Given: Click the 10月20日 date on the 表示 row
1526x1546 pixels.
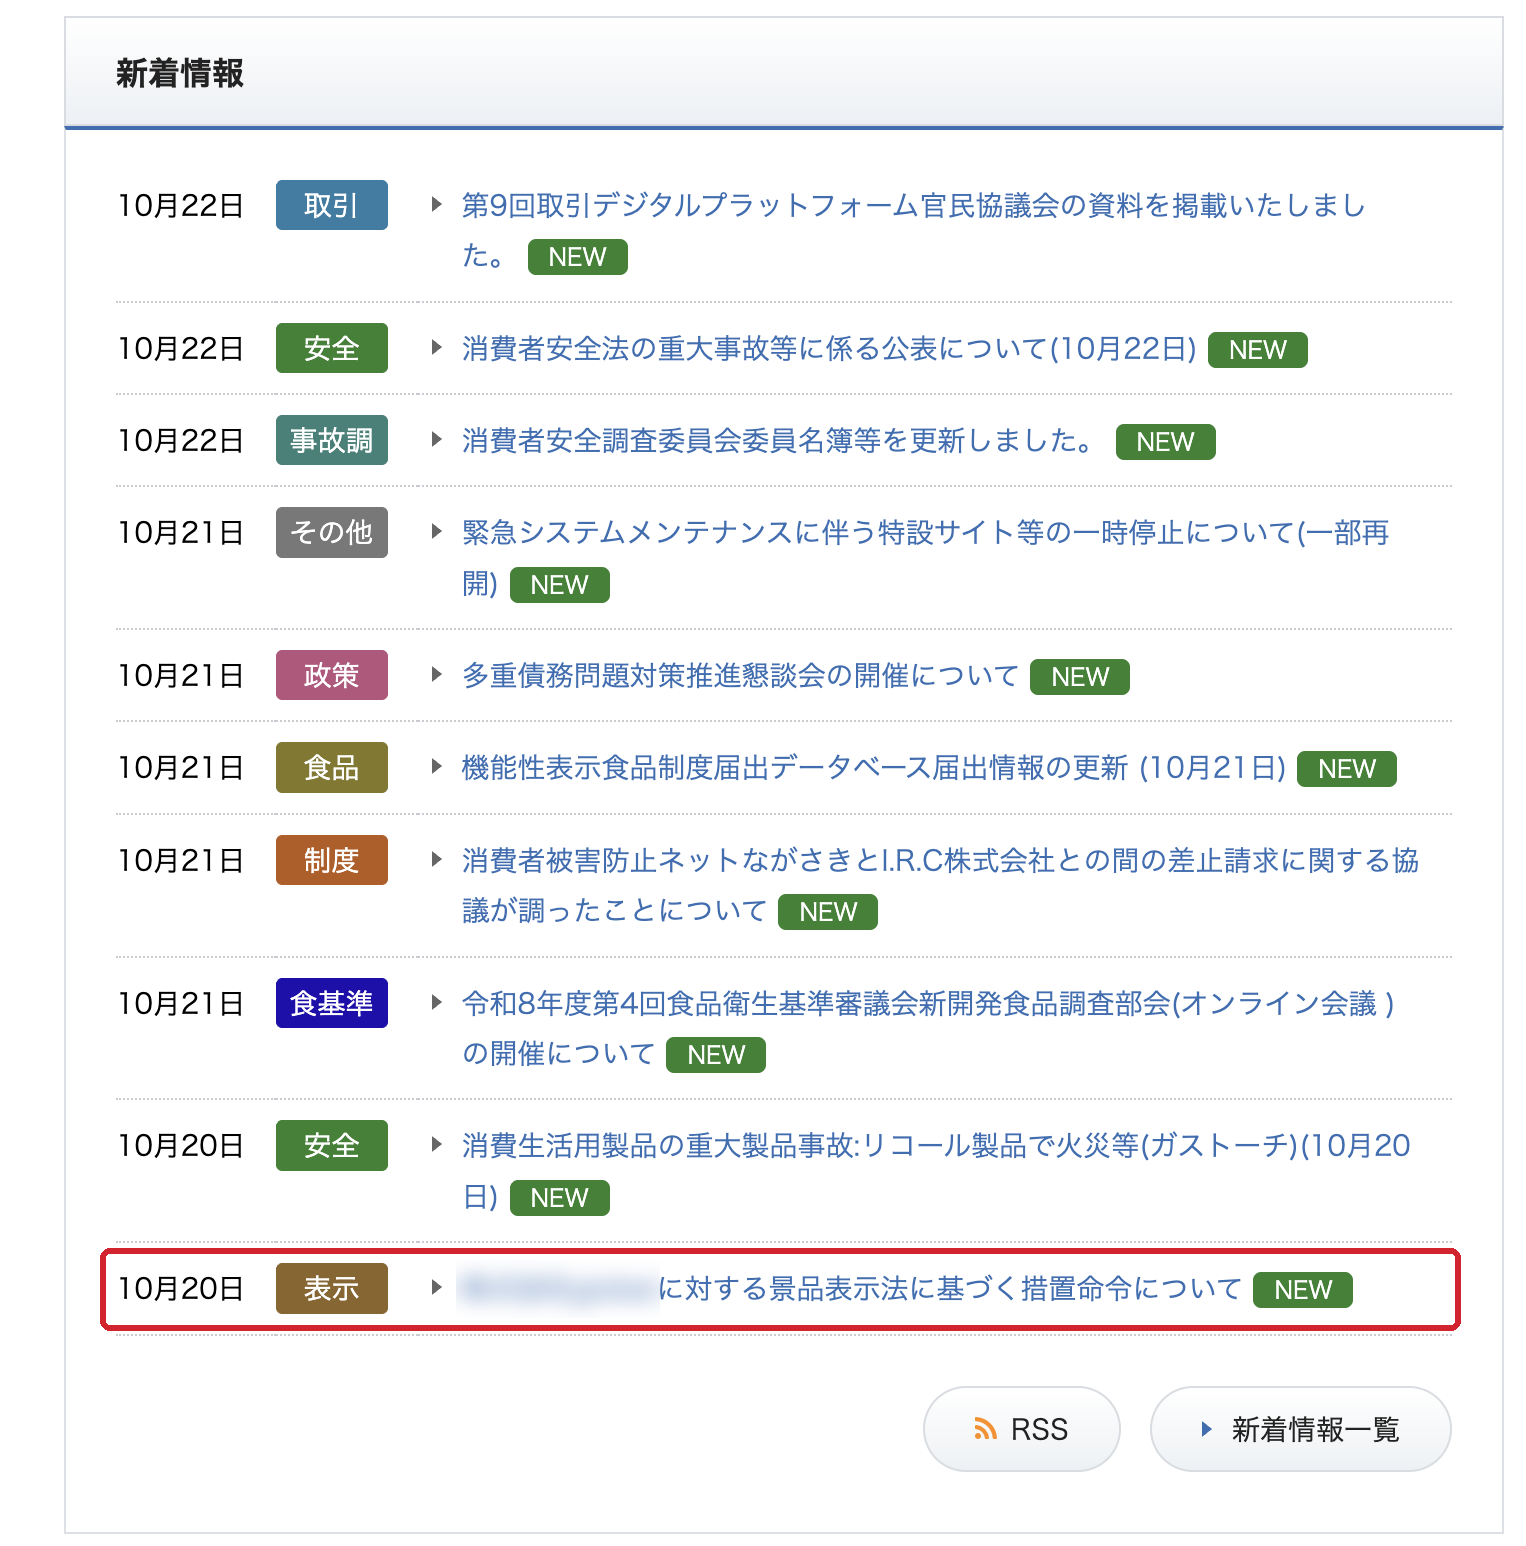Looking at the screenshot, I should pos(181,1289).
